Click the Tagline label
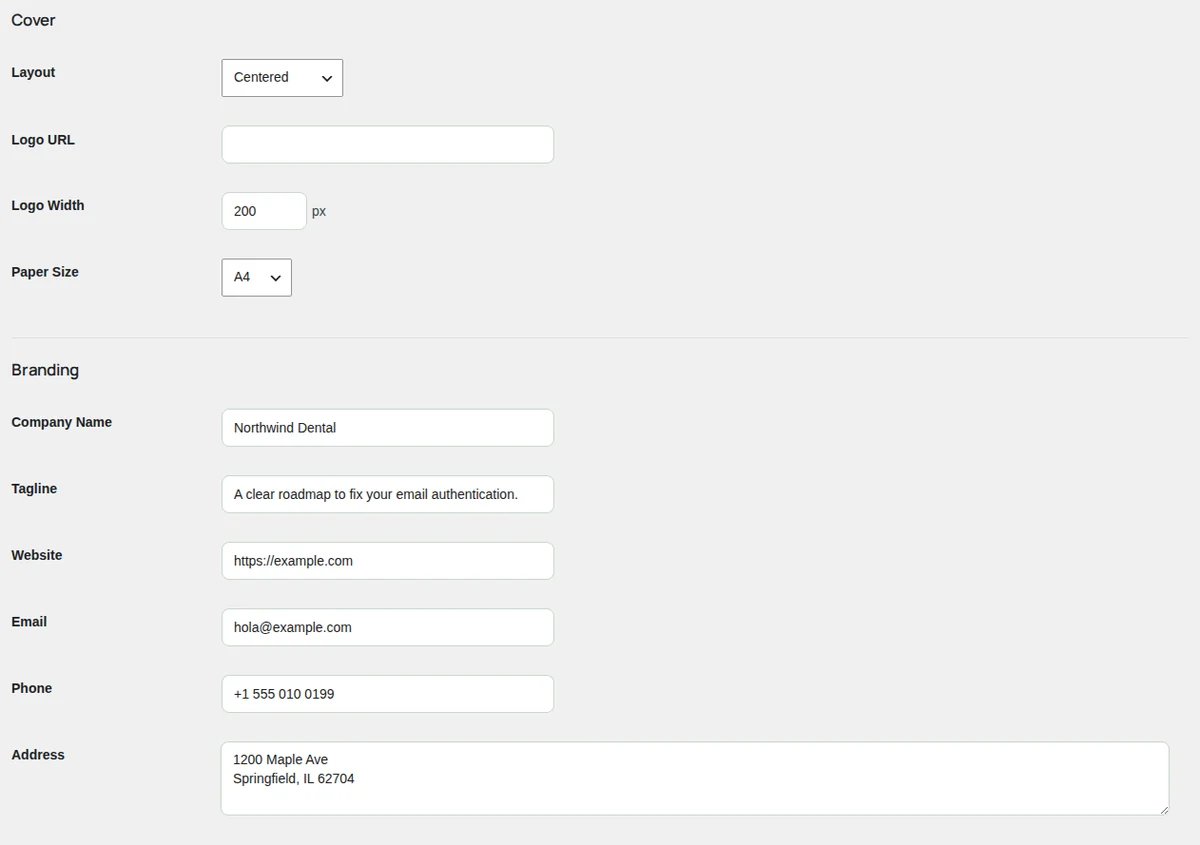 click(34, 489)
